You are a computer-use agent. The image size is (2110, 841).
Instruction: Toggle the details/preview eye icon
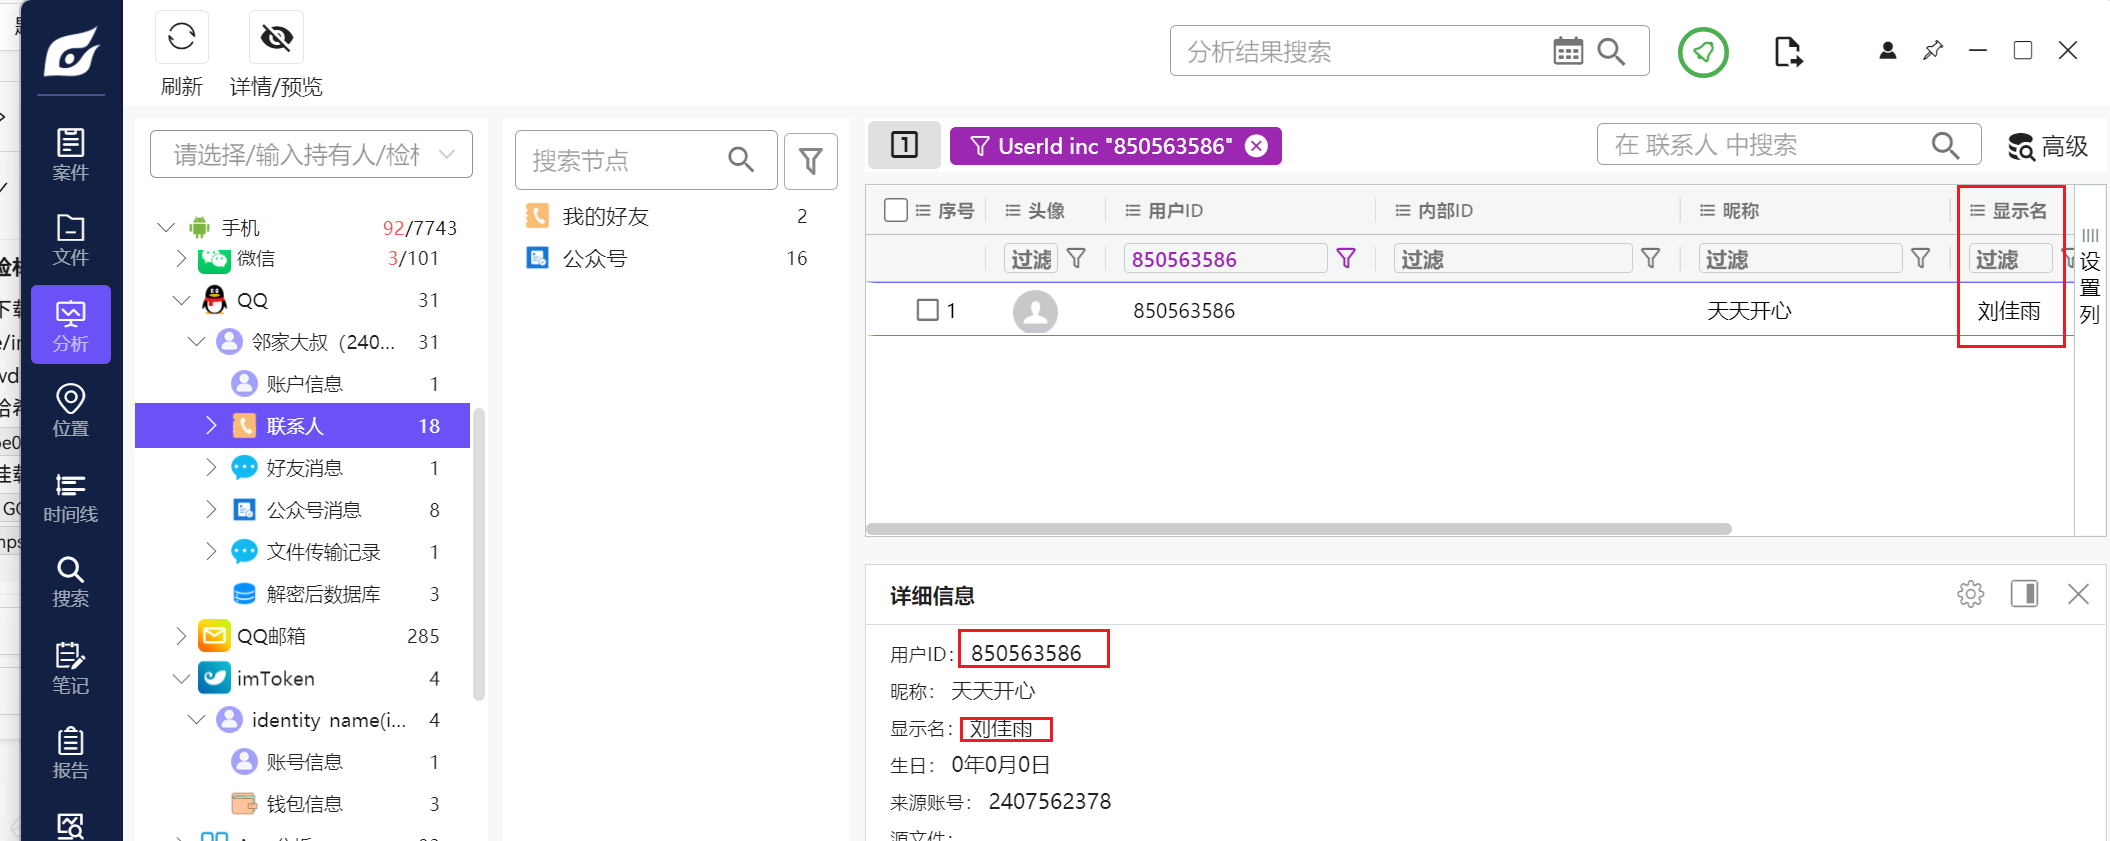click(276, 38)
